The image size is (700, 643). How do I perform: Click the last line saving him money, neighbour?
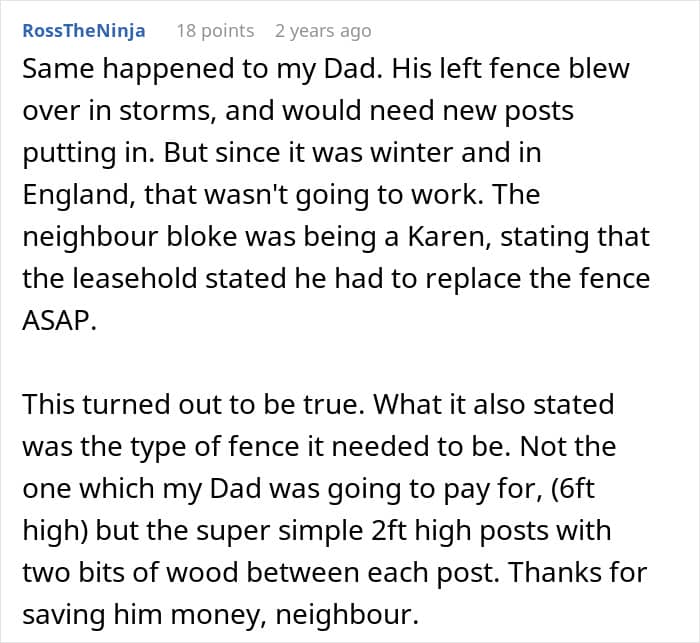click(221, 615)
